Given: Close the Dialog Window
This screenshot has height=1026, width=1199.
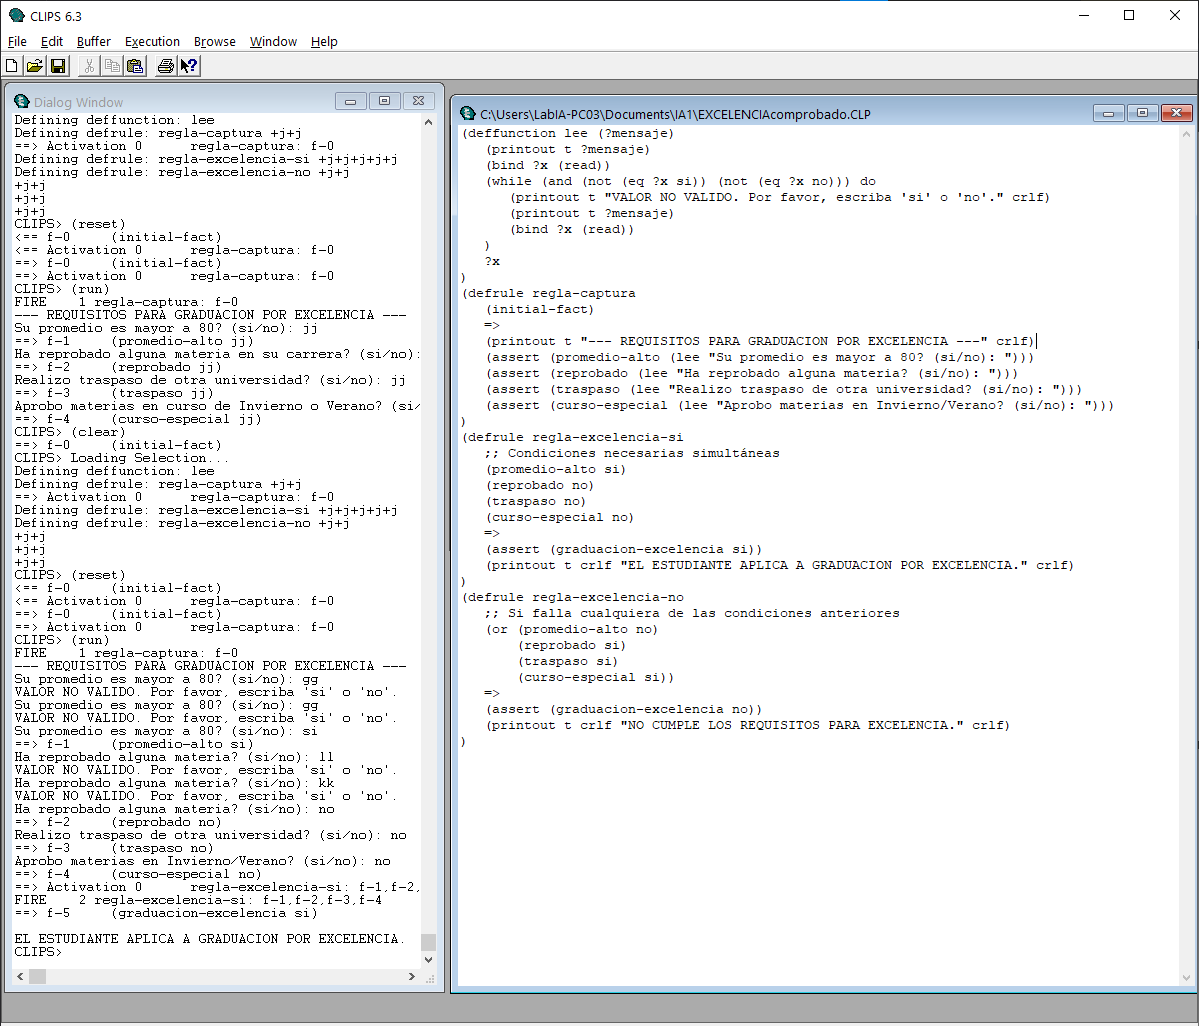Looking at the screenshot, I should point(418,101).
